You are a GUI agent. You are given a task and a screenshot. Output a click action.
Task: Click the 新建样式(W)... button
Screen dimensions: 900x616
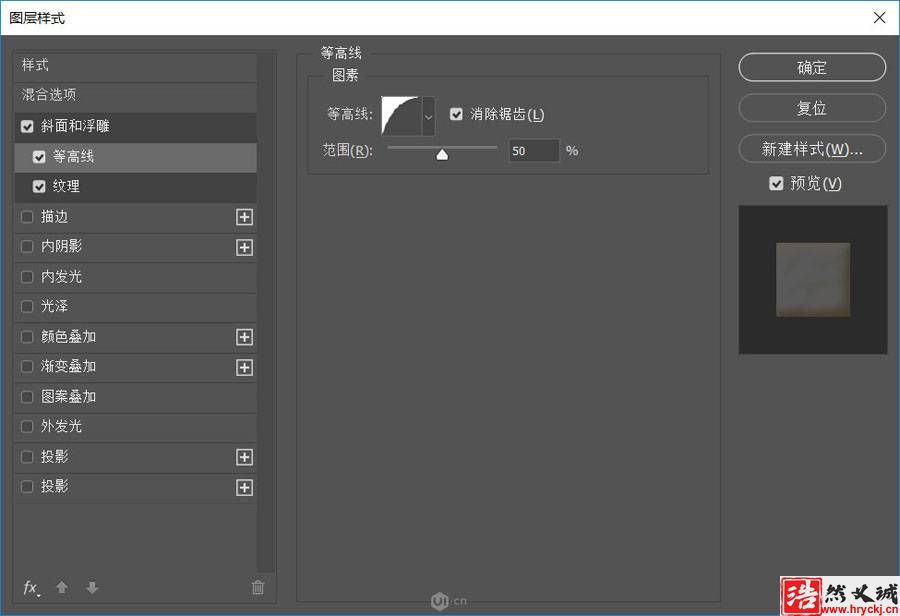pyautogui.click(x=812, y=149)
